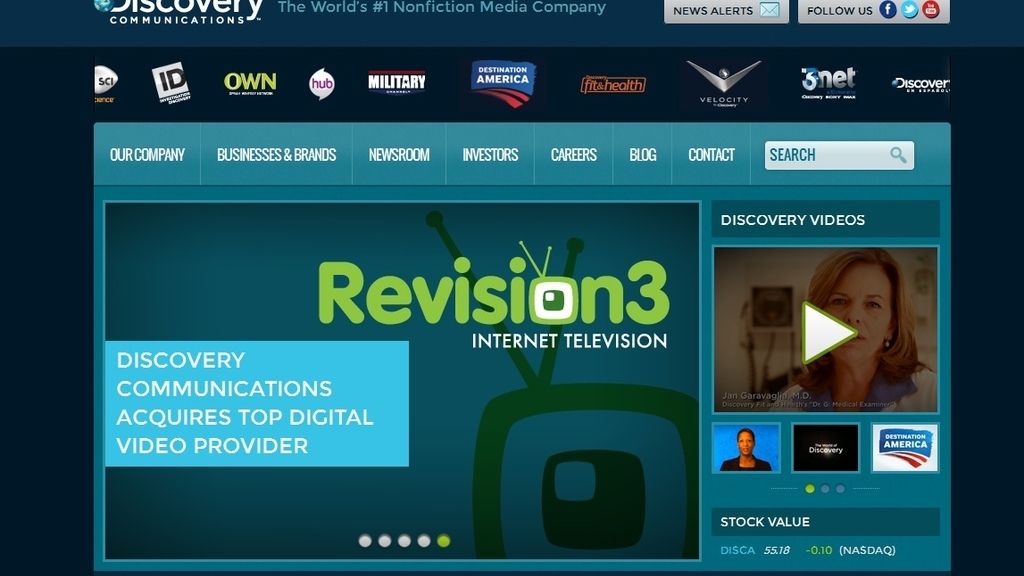The width and height of the screenshot is (1024, 576).
Task: Open the Hub channel logo
Action: (321, 84)
